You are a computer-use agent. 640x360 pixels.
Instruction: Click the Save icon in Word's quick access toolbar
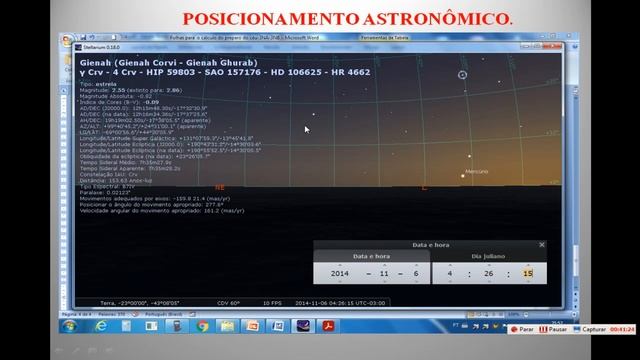pos(83,37)
